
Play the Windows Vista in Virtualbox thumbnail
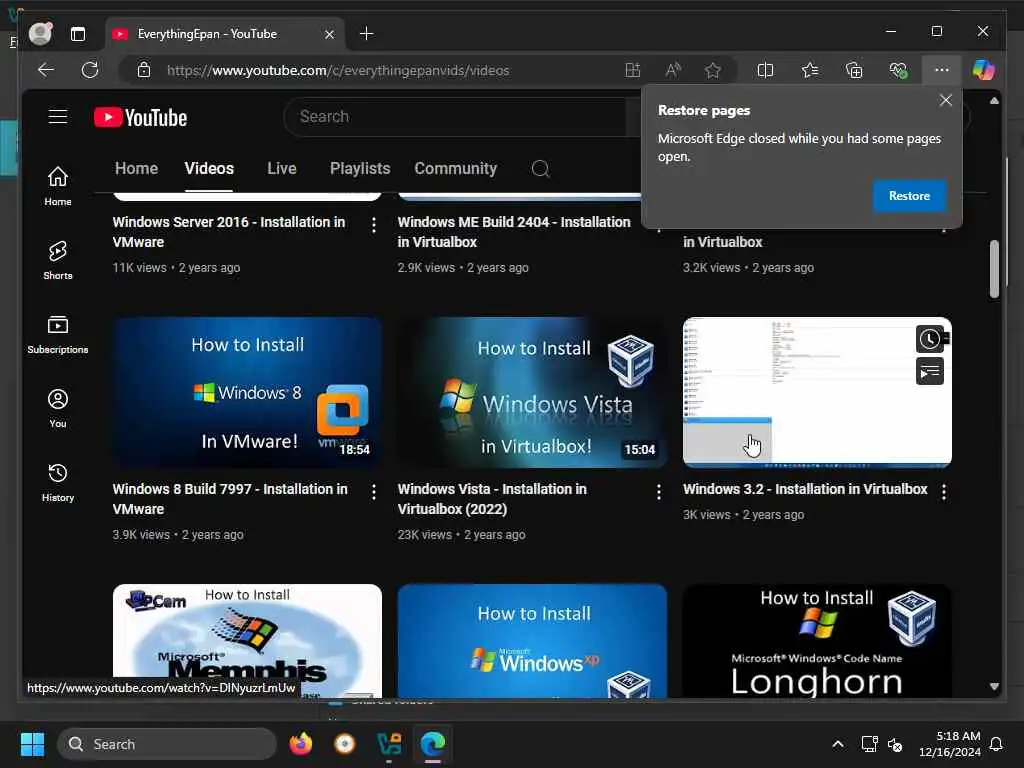(532, 392)
